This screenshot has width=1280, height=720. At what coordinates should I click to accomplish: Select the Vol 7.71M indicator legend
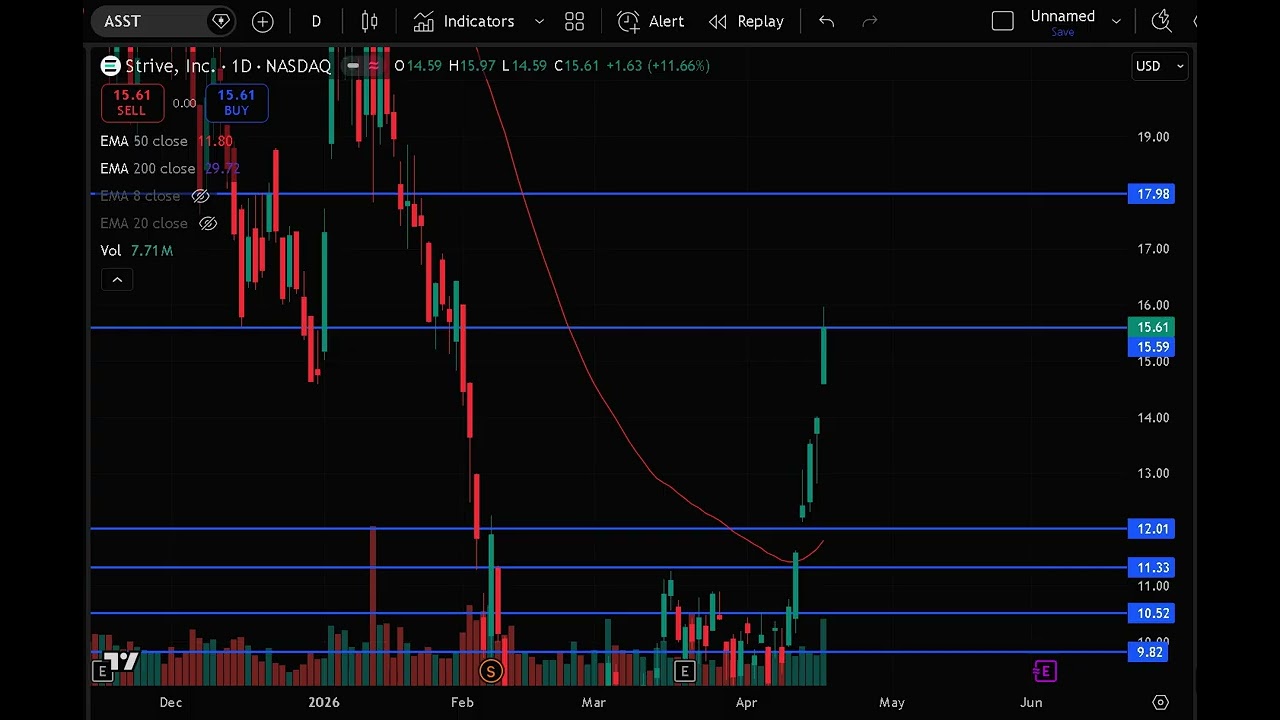pos(137,250)
